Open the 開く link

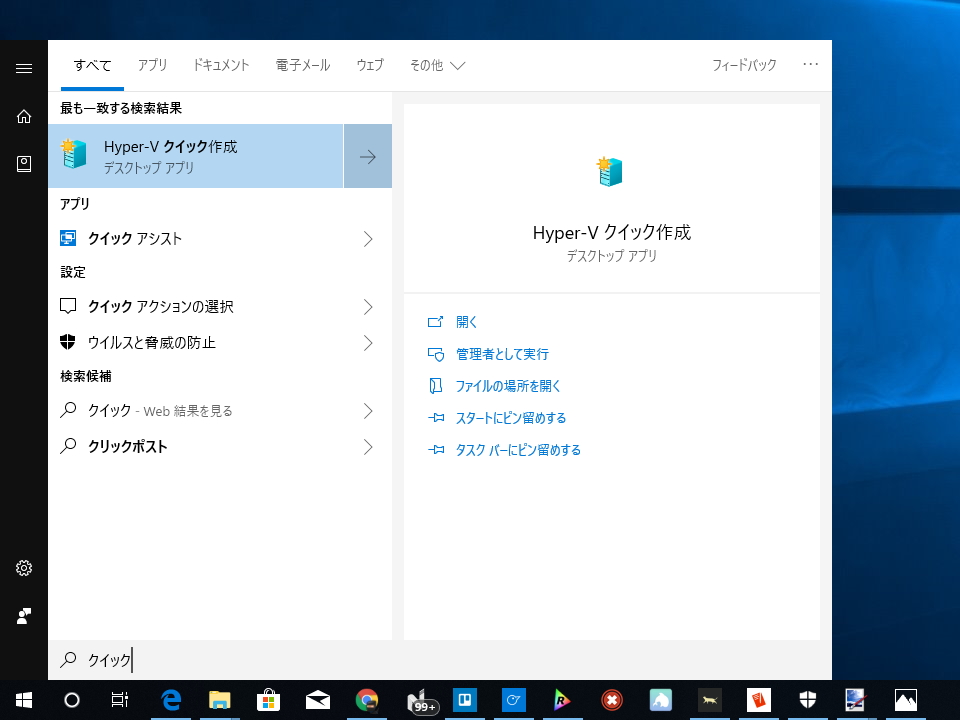coord(466,321)
